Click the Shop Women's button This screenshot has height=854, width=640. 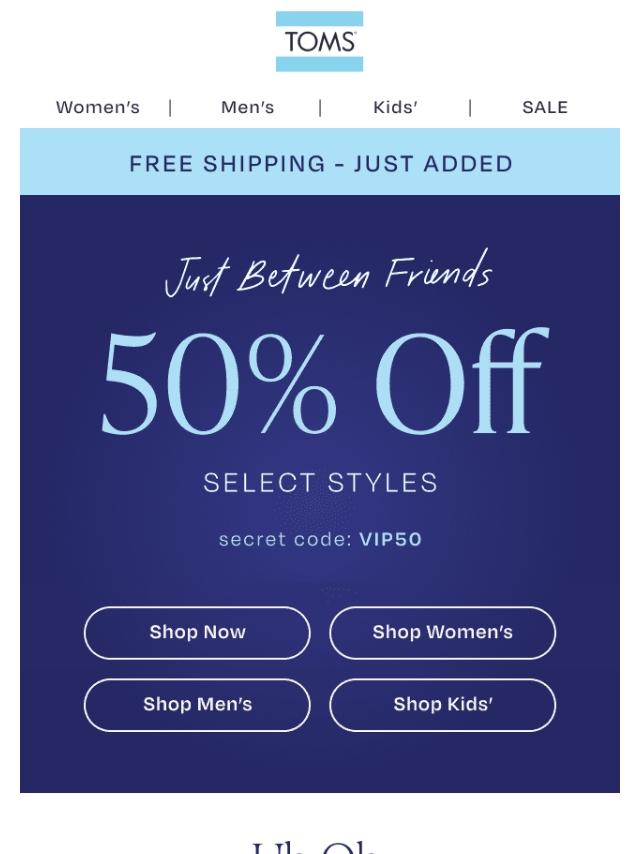442,632
